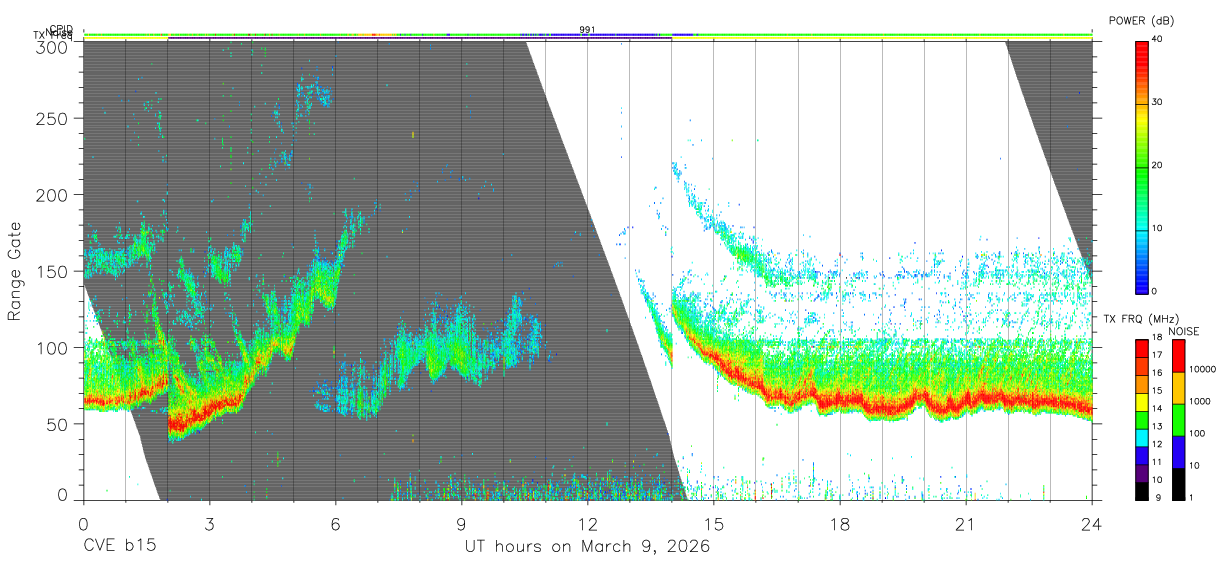Image resolution: width=1228 pixels, height=567 pixels.
Task: Click the Range Gate tick label "150"
Action: (53, 271)
